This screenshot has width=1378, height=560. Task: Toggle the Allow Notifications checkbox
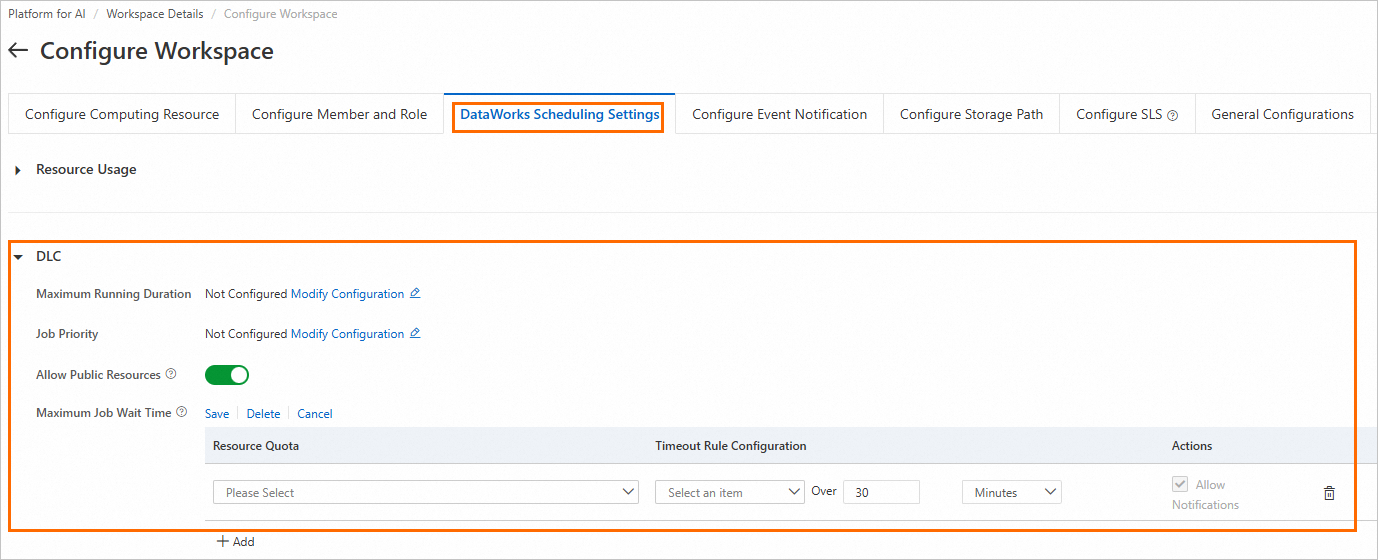pyautogui.click(x=1180, y=485)
